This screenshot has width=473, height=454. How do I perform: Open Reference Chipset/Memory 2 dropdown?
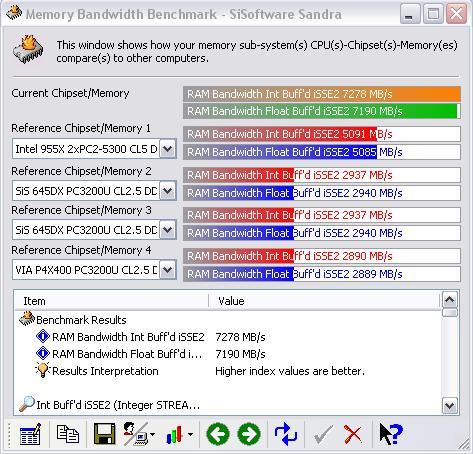pyautogui.click(x=168, y=191)
